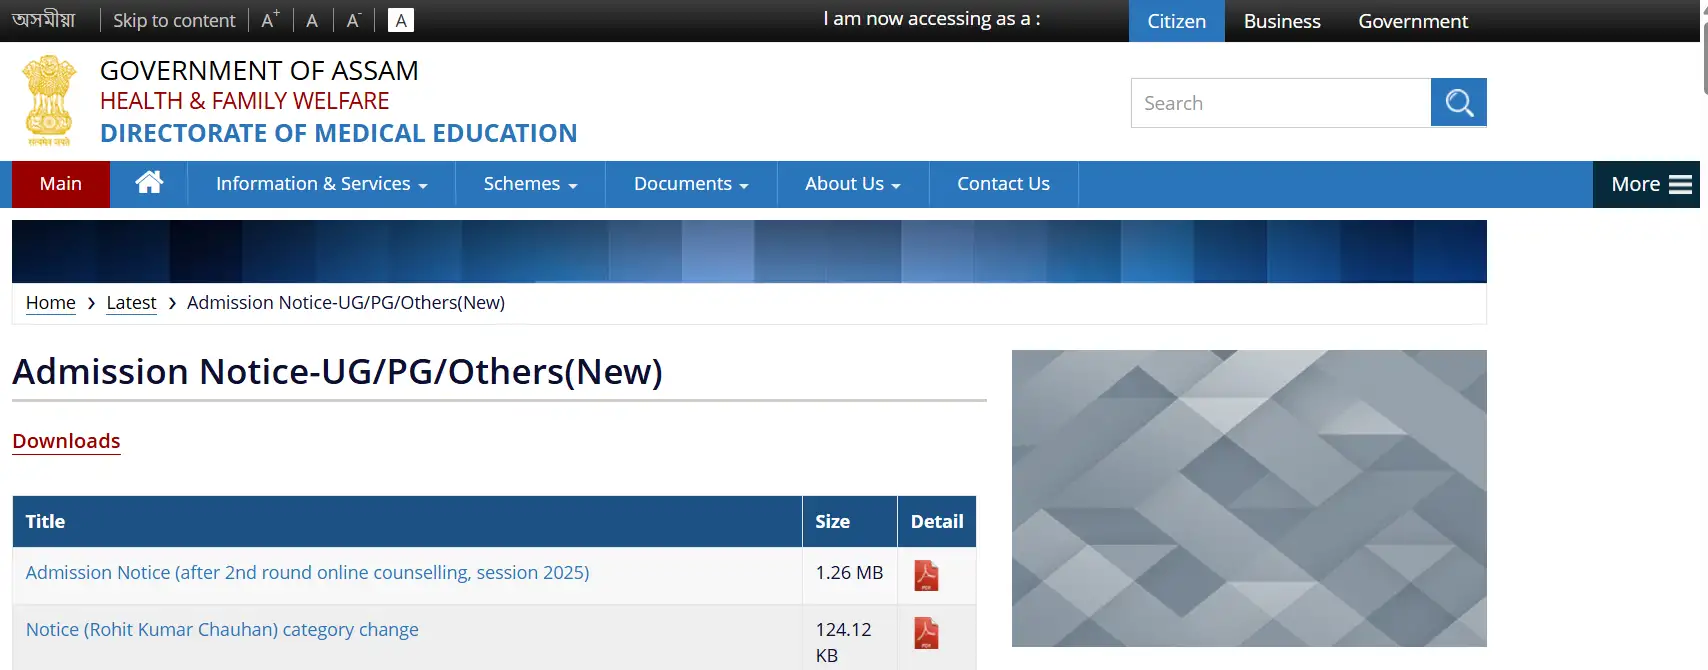The image size is (1708, 670).
Task: Decrease font size with A- button
Action: pos(353,20)
